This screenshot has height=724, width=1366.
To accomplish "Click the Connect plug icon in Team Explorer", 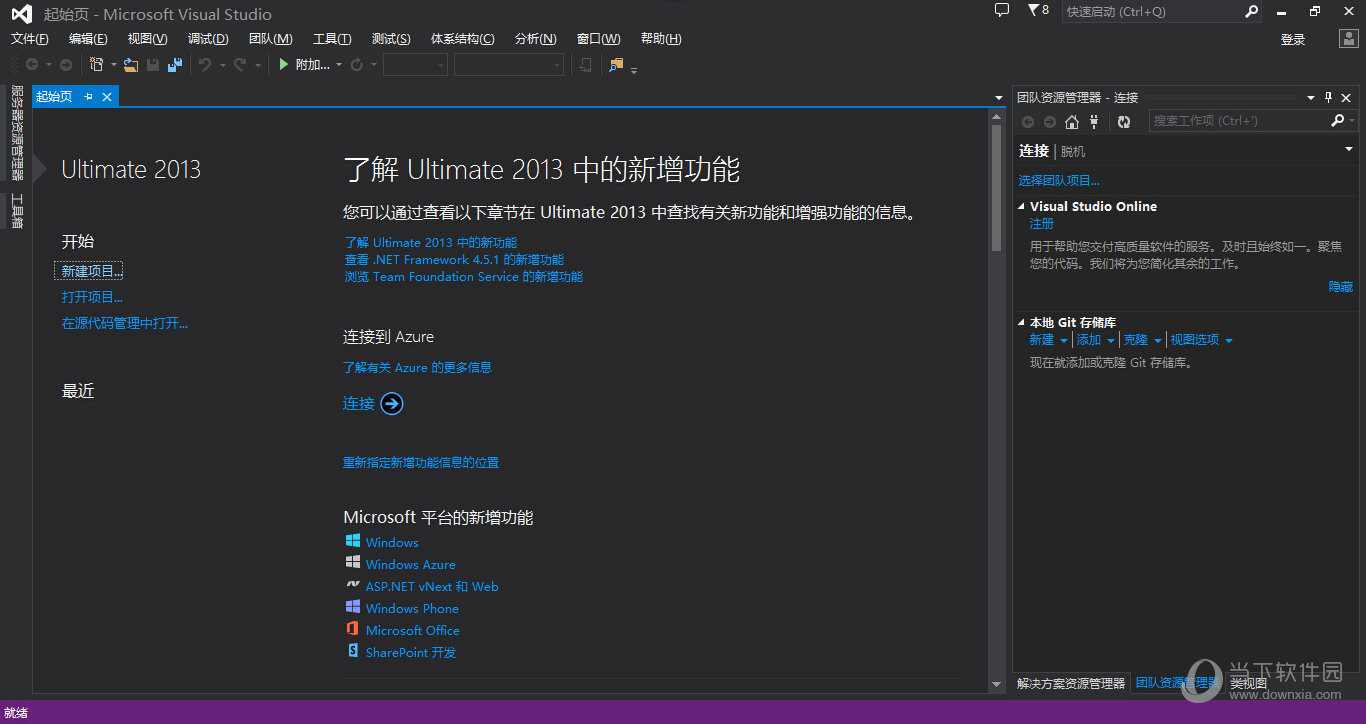I will pos(1094,121).
